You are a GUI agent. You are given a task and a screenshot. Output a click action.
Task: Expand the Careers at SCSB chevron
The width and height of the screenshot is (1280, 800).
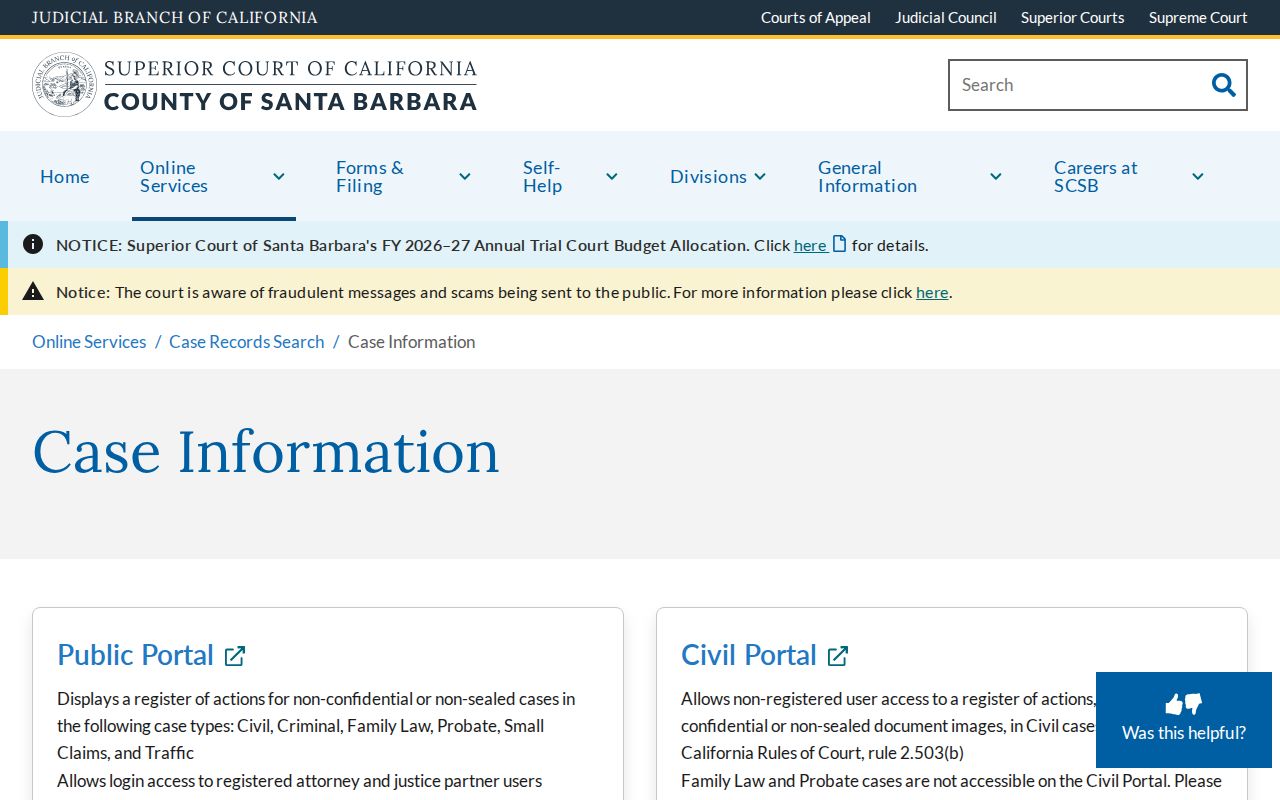click(1198, 177)
